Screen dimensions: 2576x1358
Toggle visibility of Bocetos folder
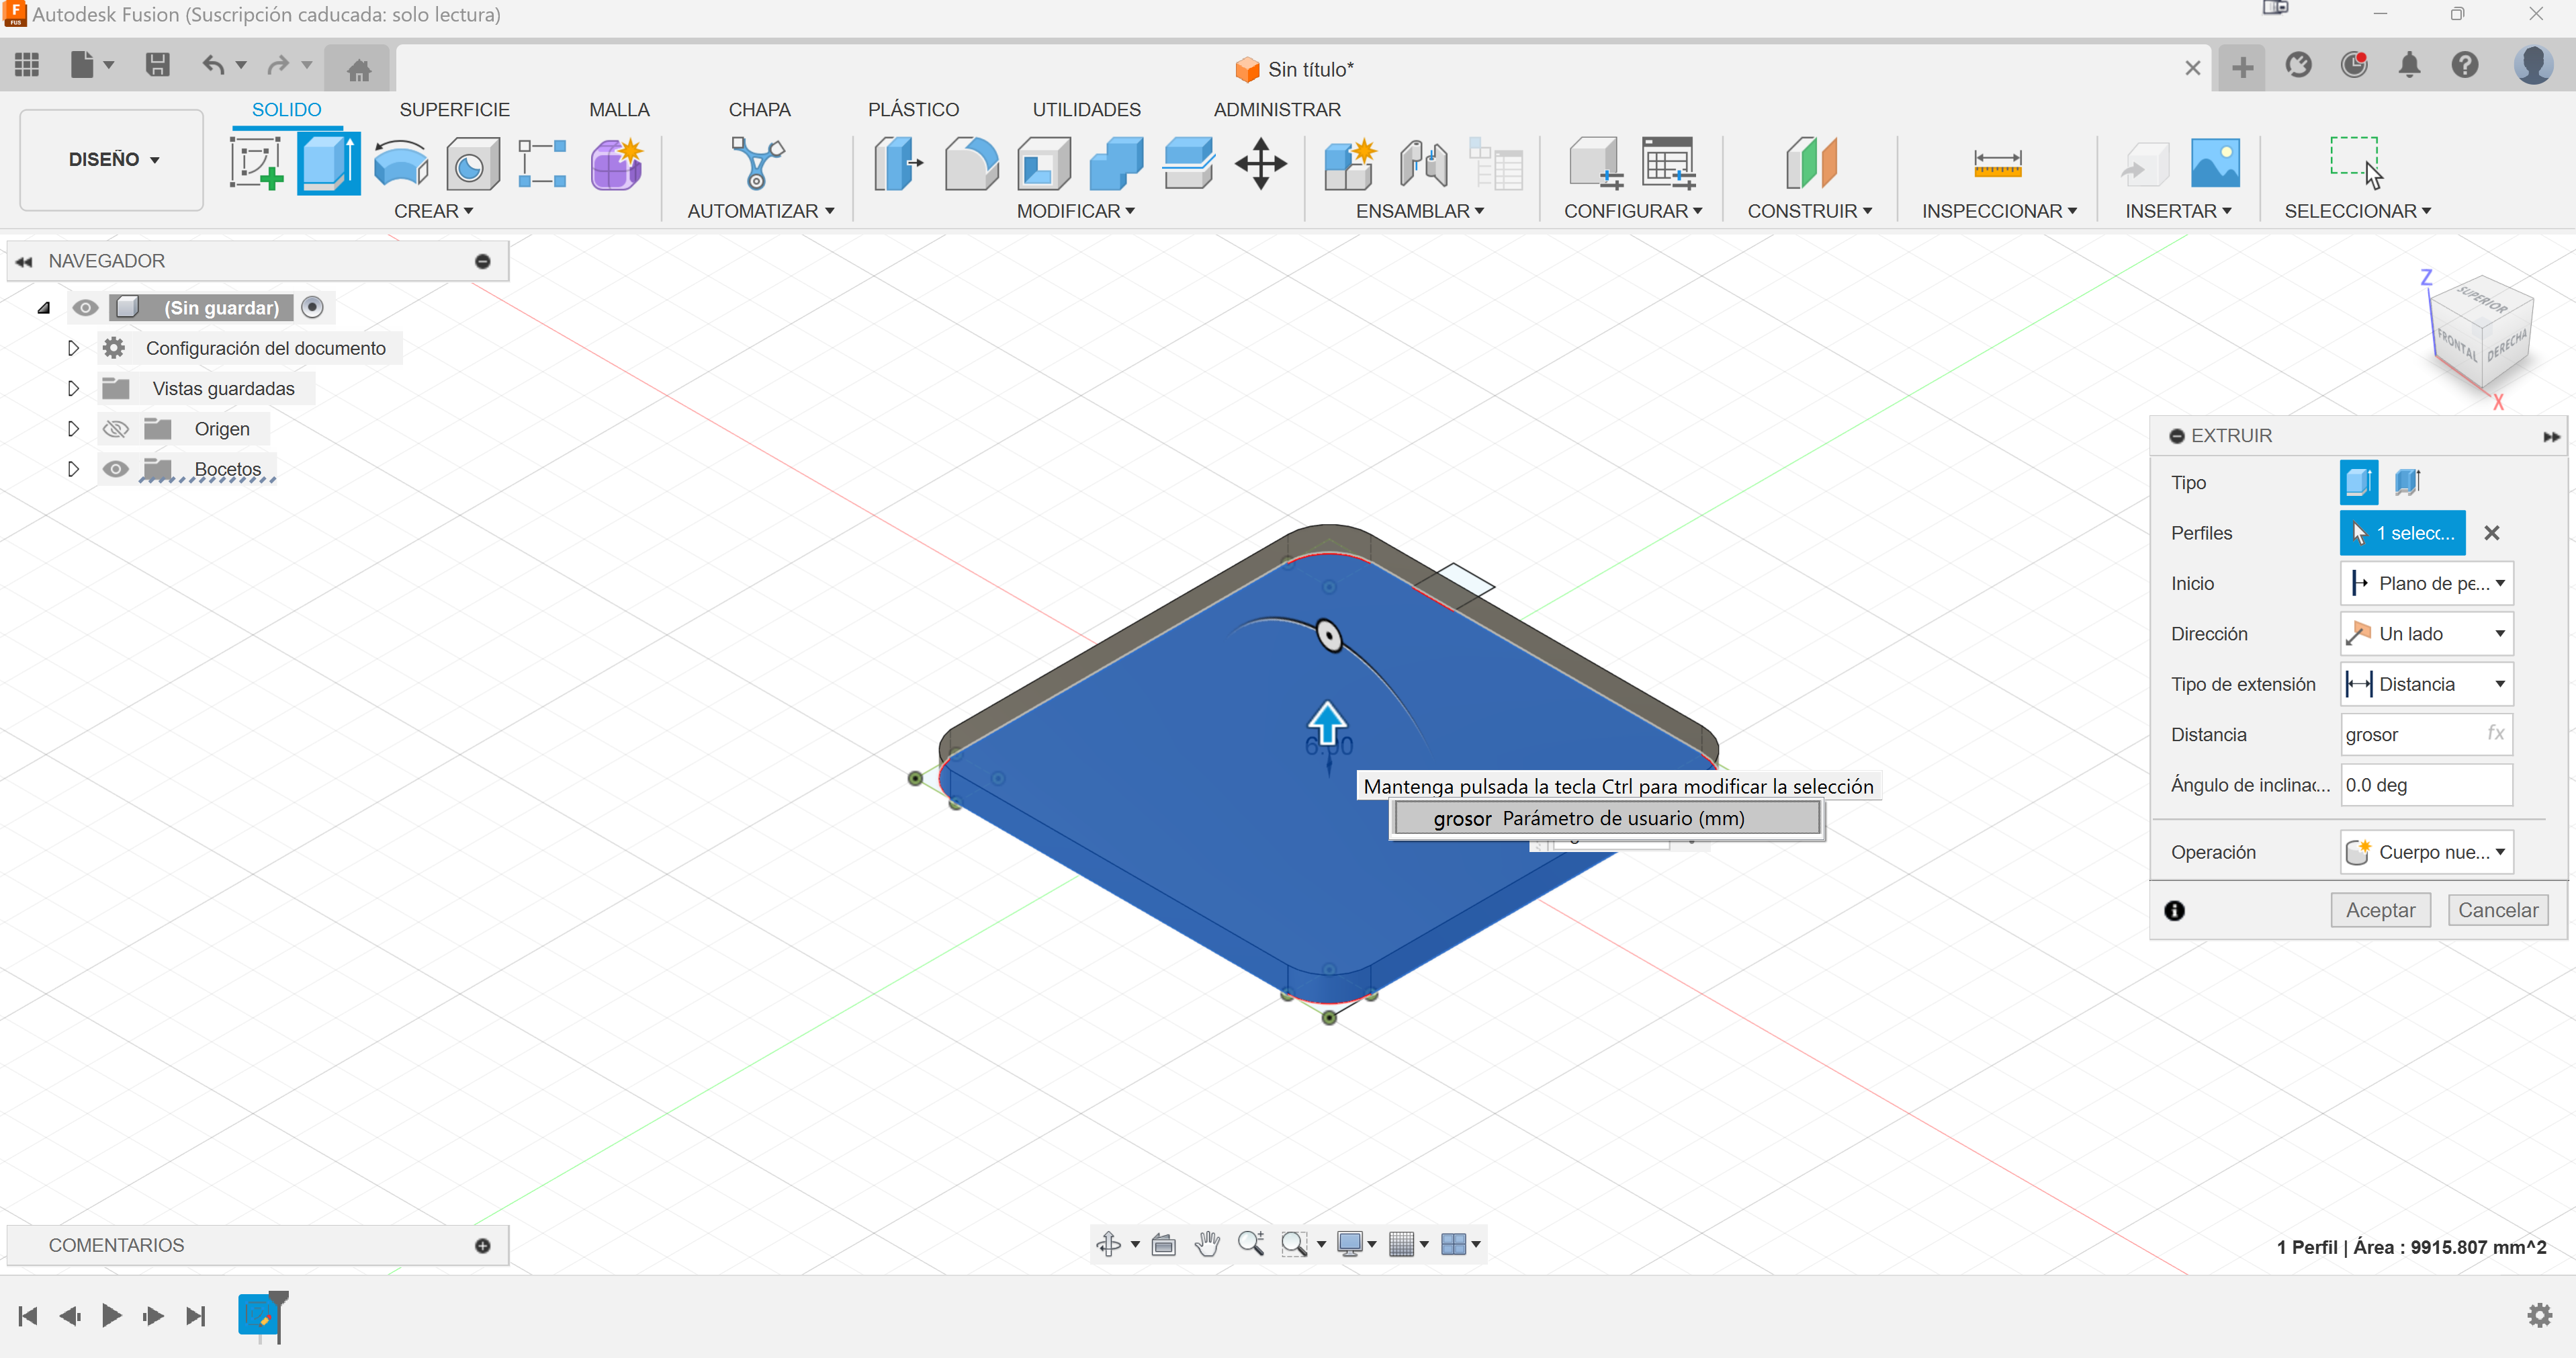[116, 469]
